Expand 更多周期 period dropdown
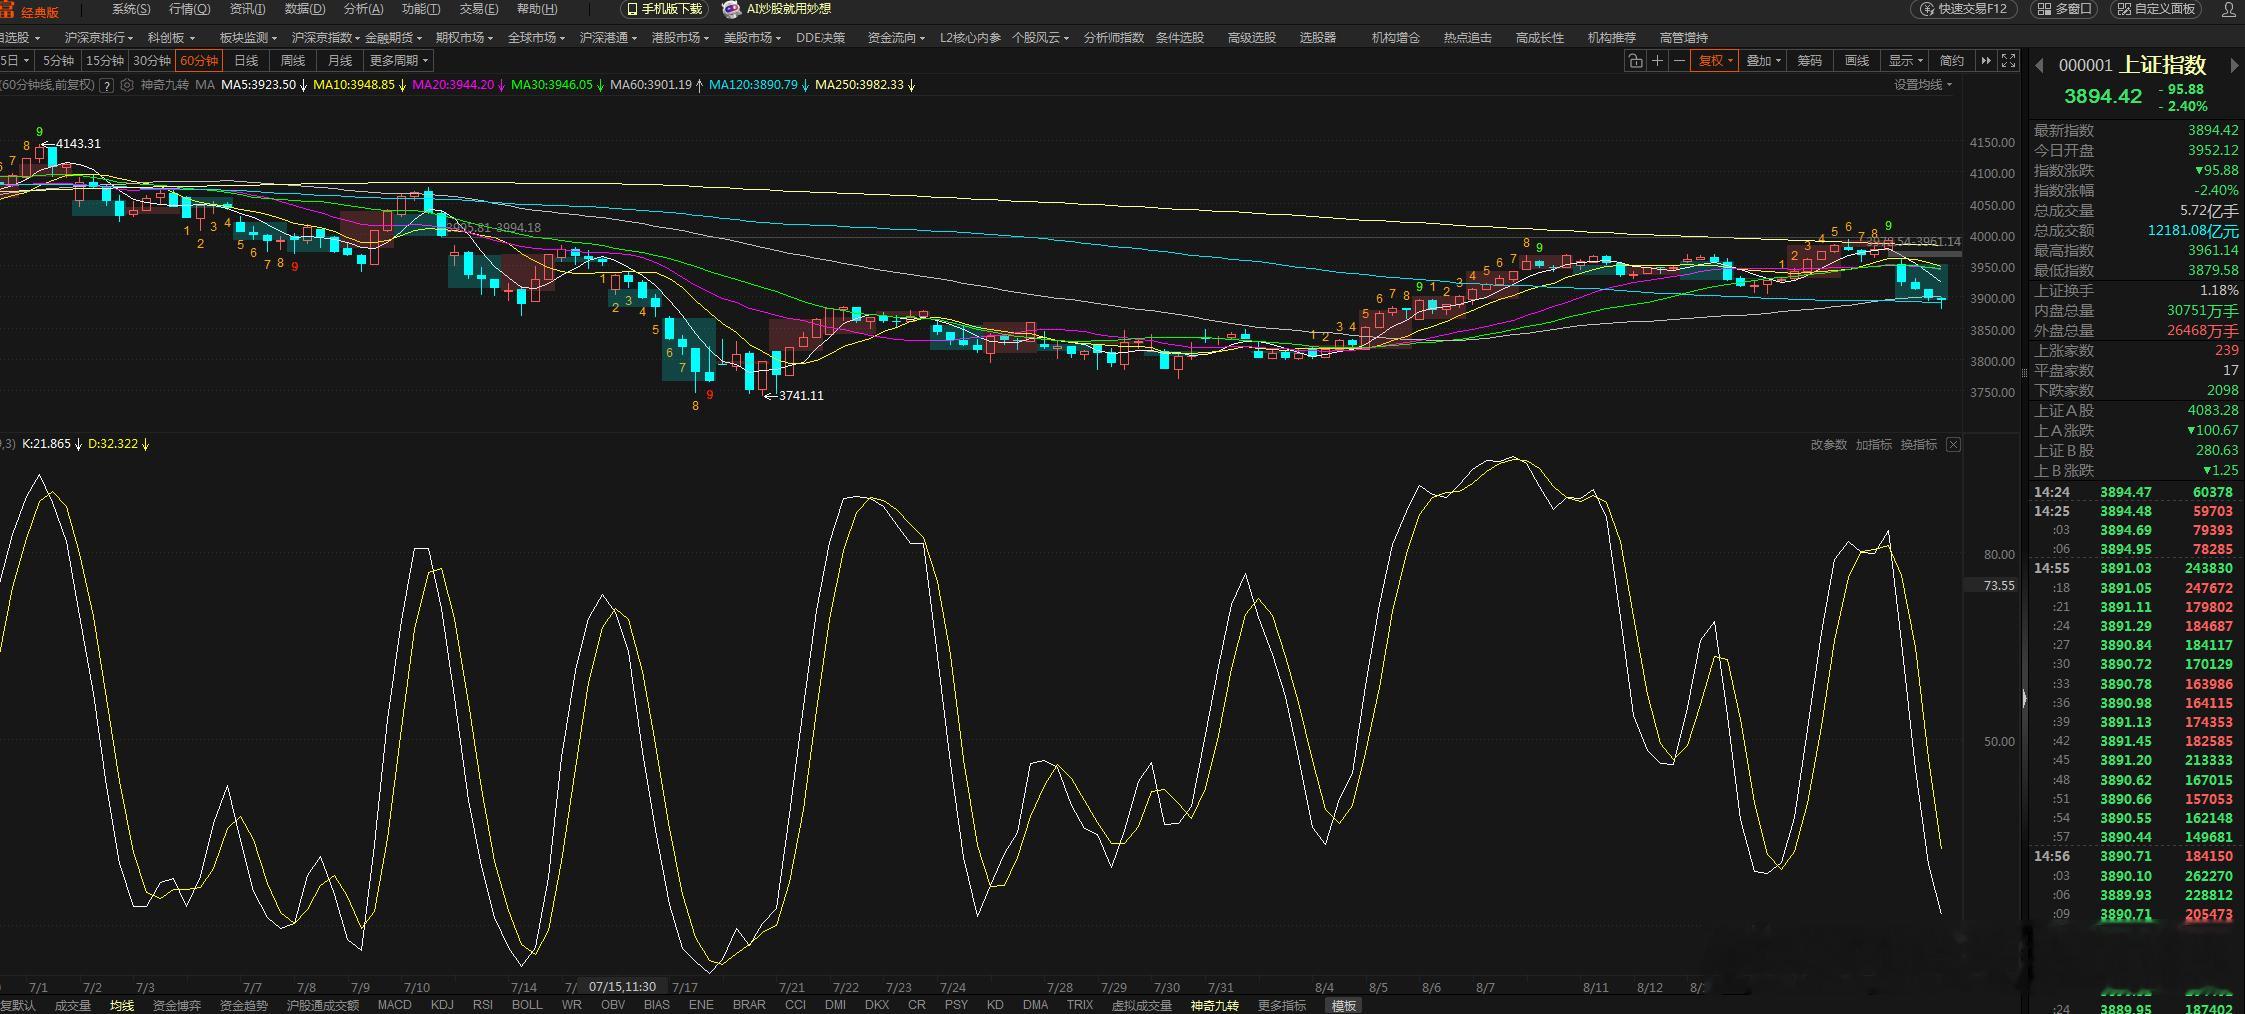Image resolution: width=2245 pixels, height=1014 pixels. coord(399,61)
